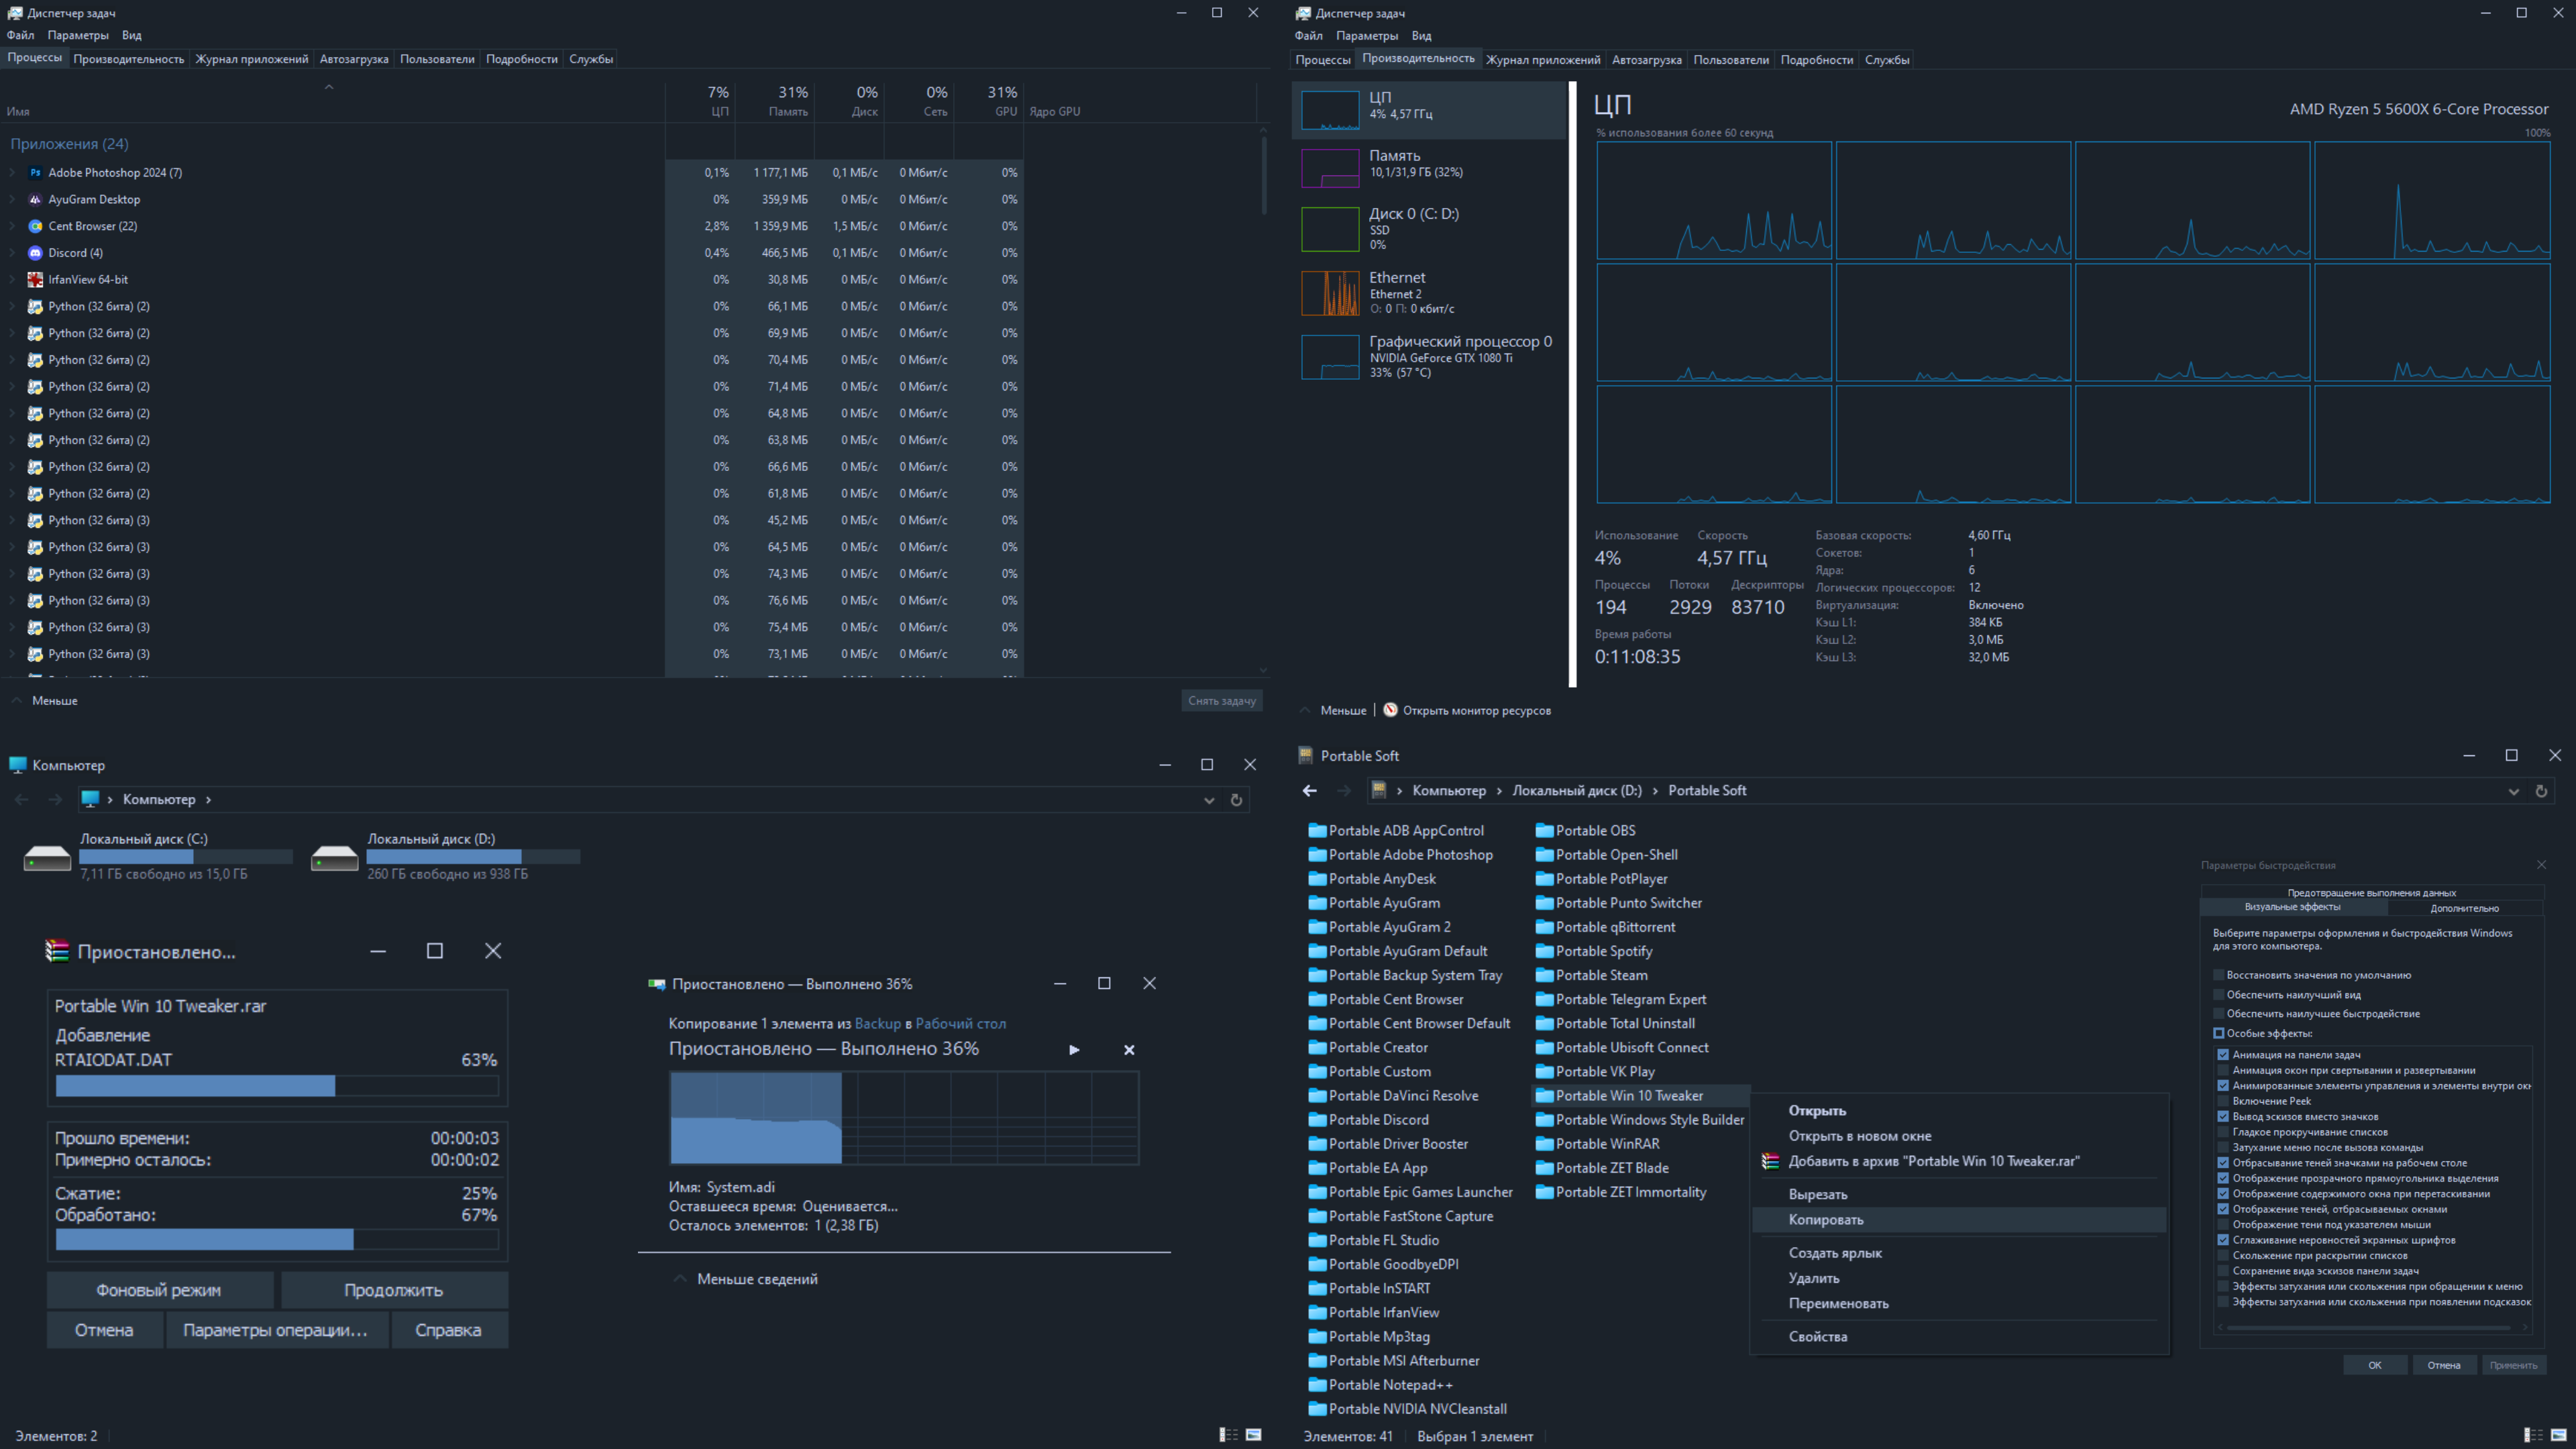Select Обеспечить наилучшее быстродействие option
The image size is (2576, 1449).
2218,1013
